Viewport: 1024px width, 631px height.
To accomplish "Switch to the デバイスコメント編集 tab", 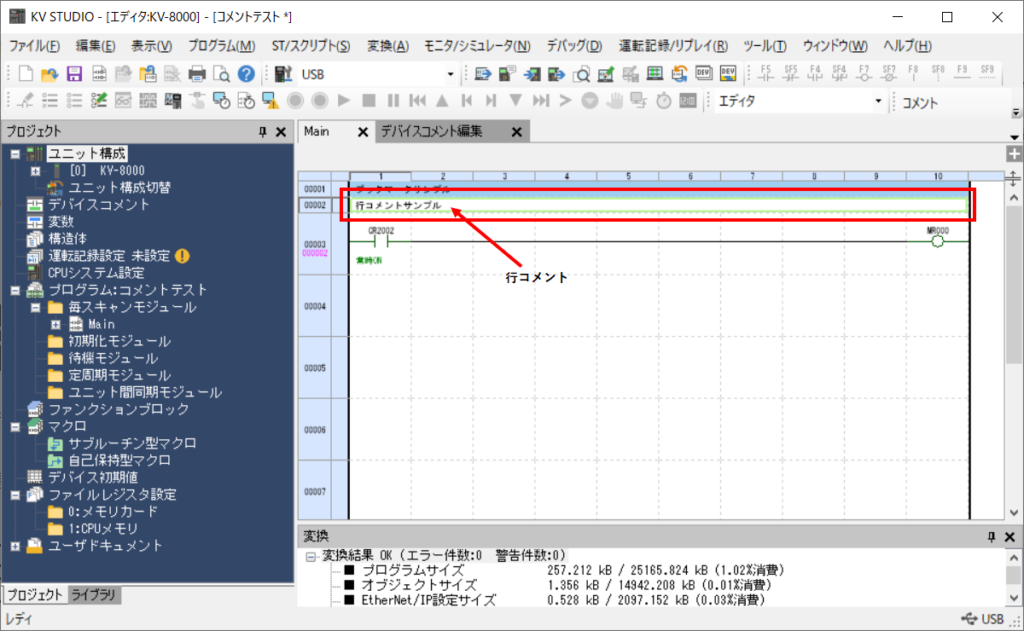I will (x=430, y=131).
